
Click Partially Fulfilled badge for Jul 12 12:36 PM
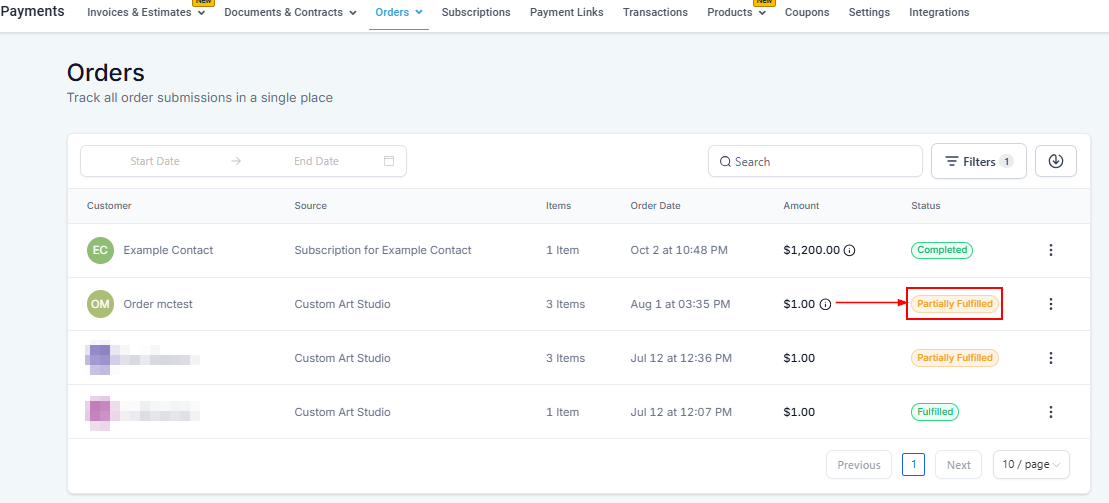coord(955,358)
